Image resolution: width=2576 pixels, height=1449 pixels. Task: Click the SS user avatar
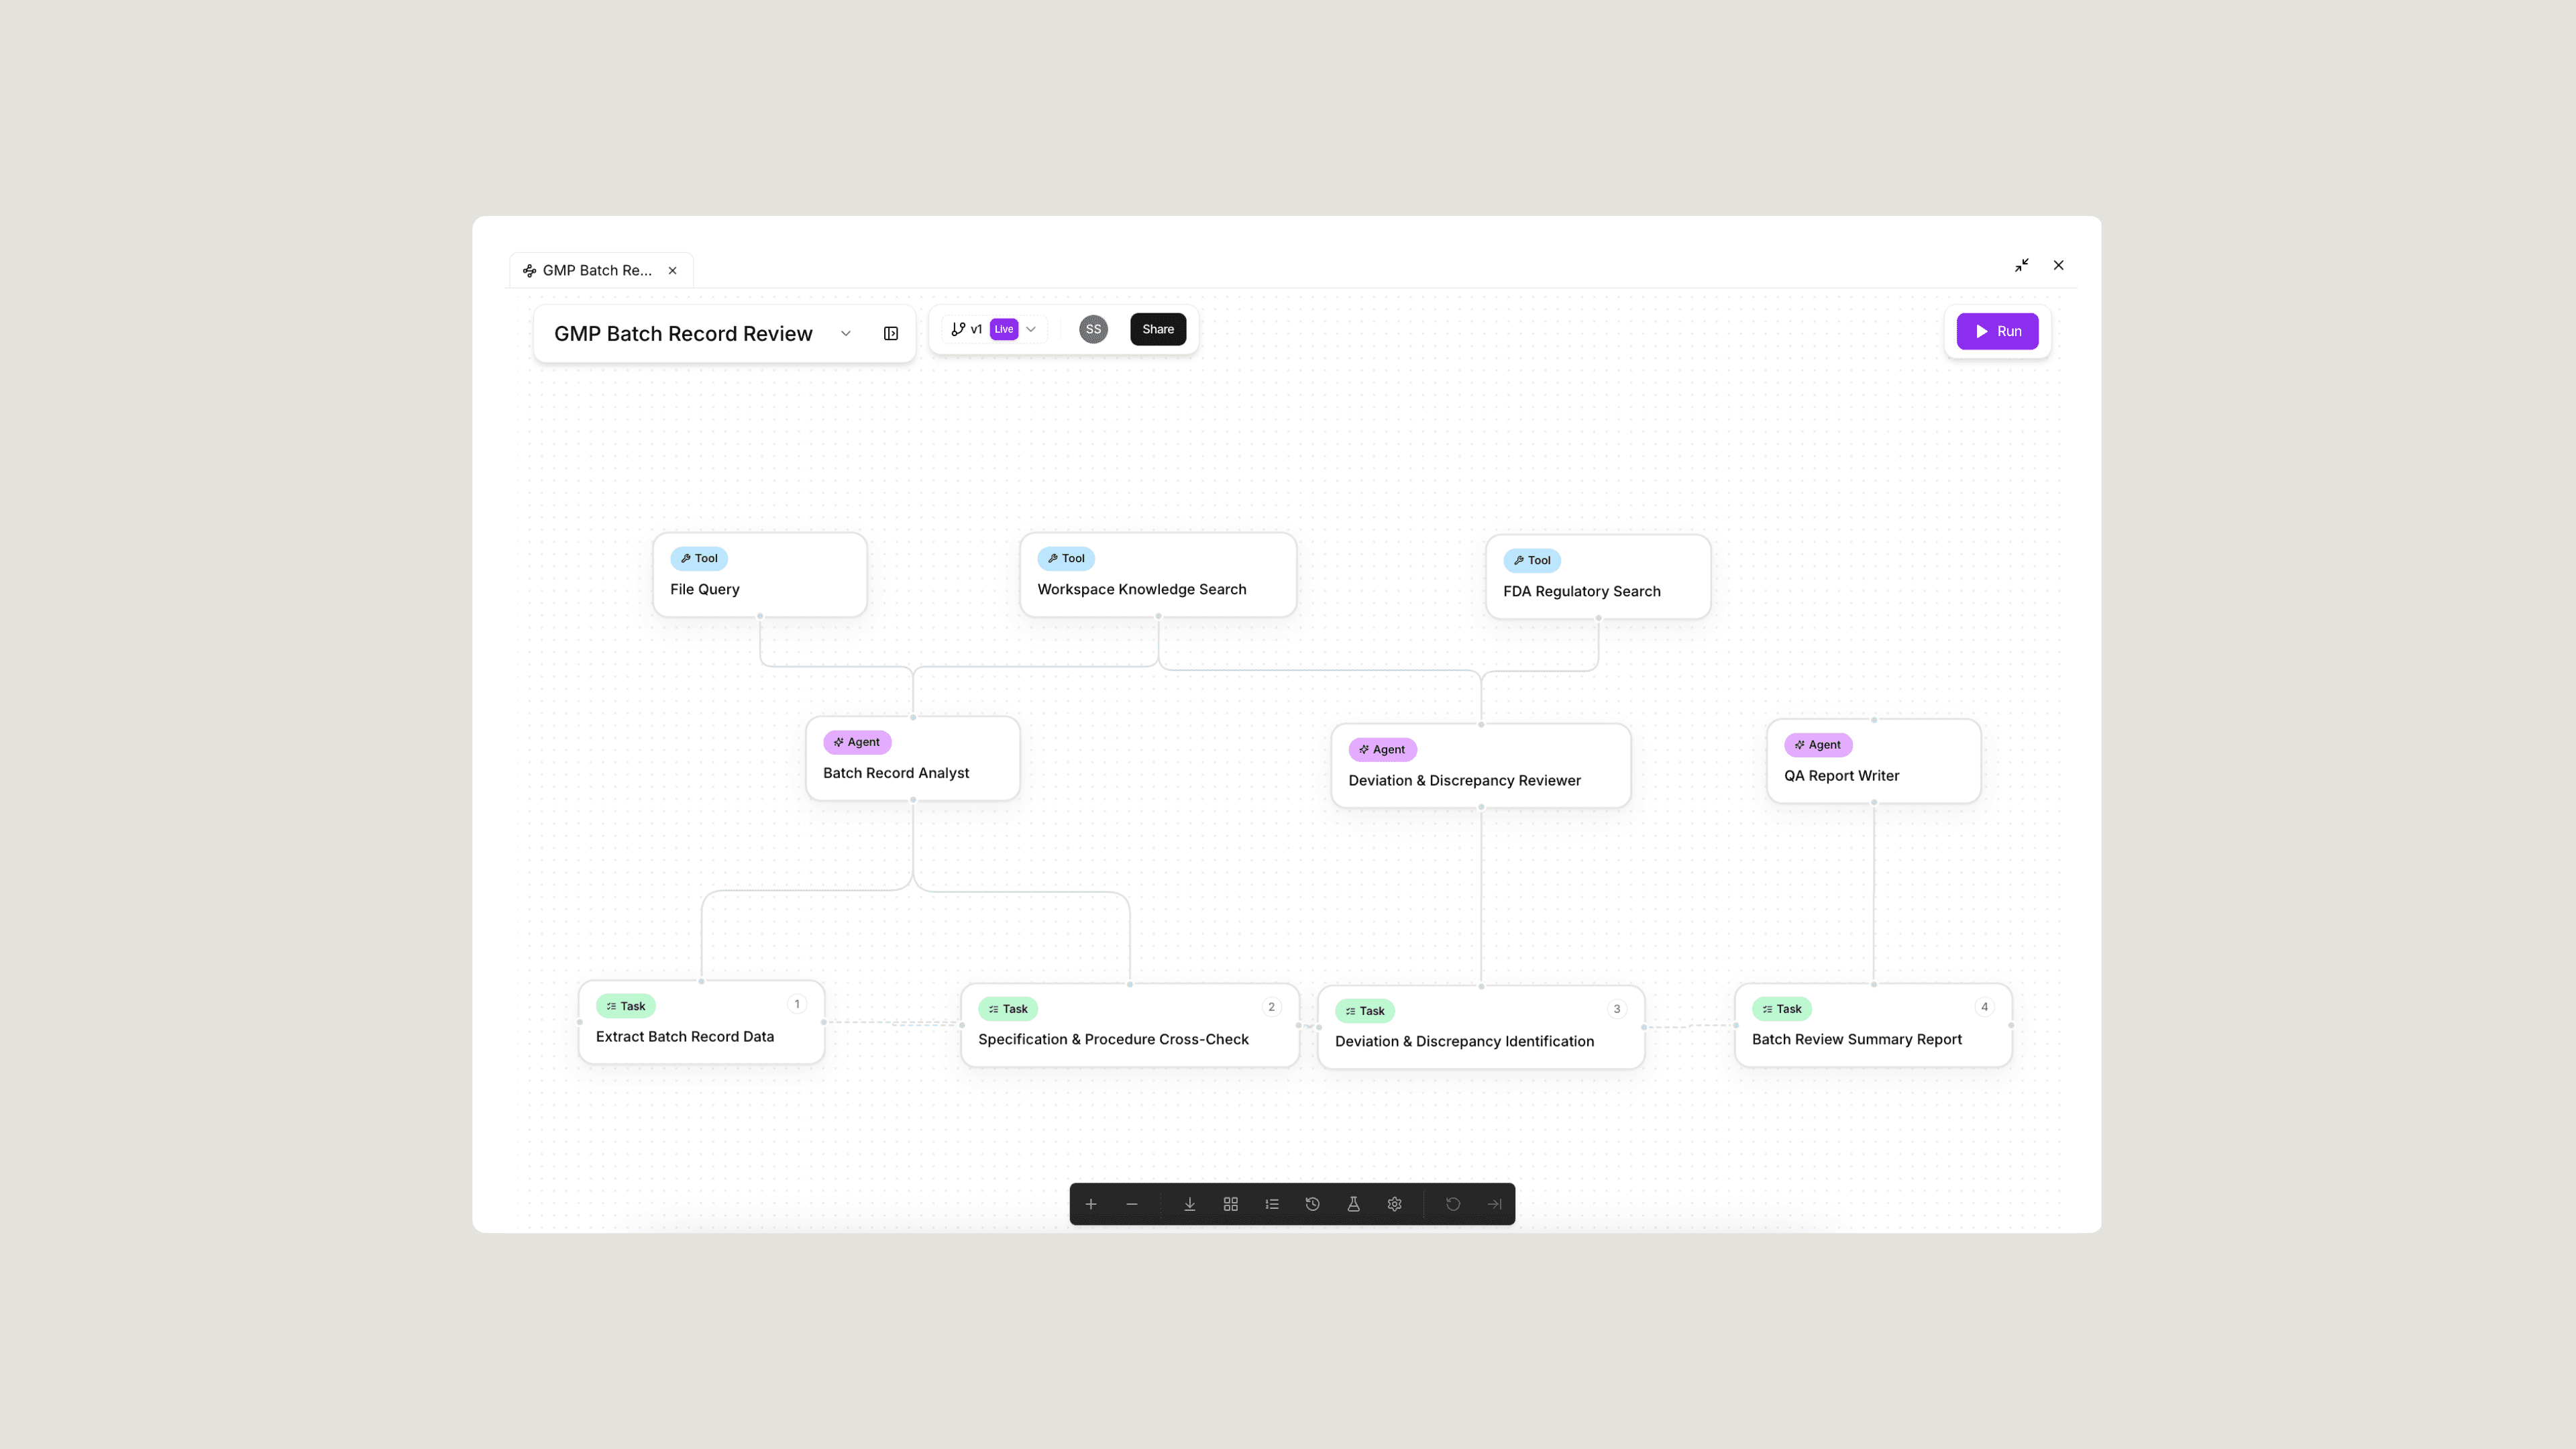pyautogui.click(x=1093, y=329)
